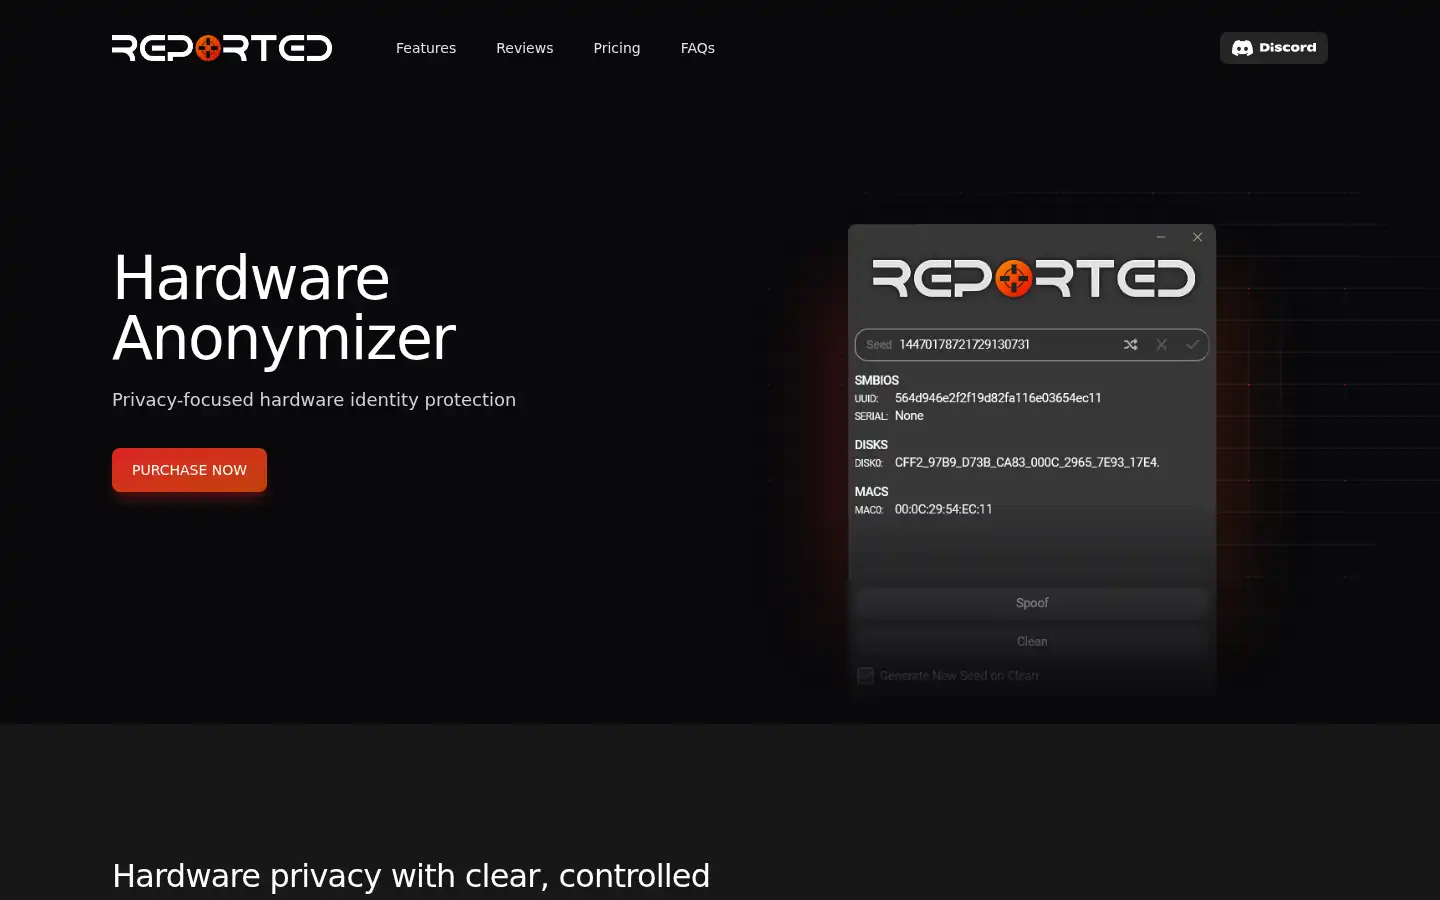Open the Discord button
The width and height of the screenshot is (1440, 900).
pyautogui.click(x=1274, y=48)
